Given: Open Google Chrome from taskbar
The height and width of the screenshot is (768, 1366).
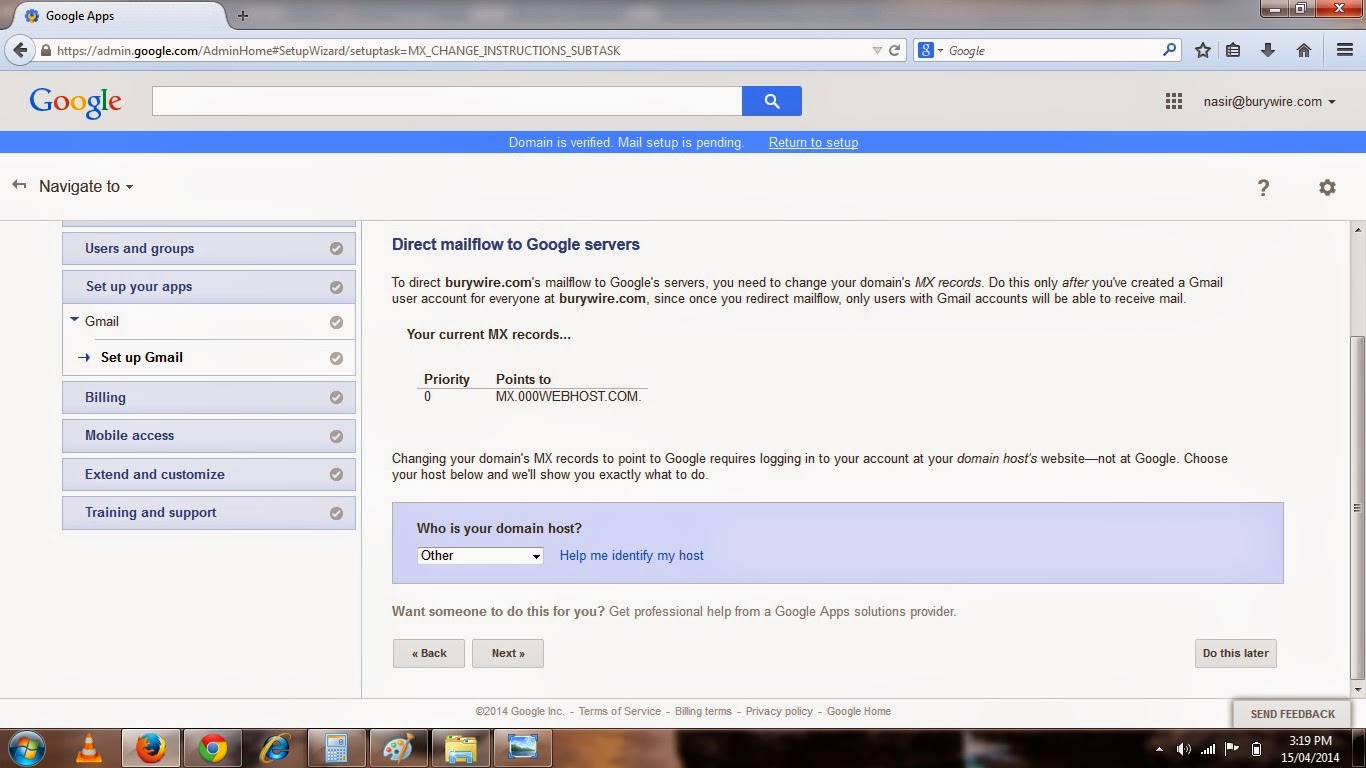Looking at the screenshot, I should coord(212,748).
